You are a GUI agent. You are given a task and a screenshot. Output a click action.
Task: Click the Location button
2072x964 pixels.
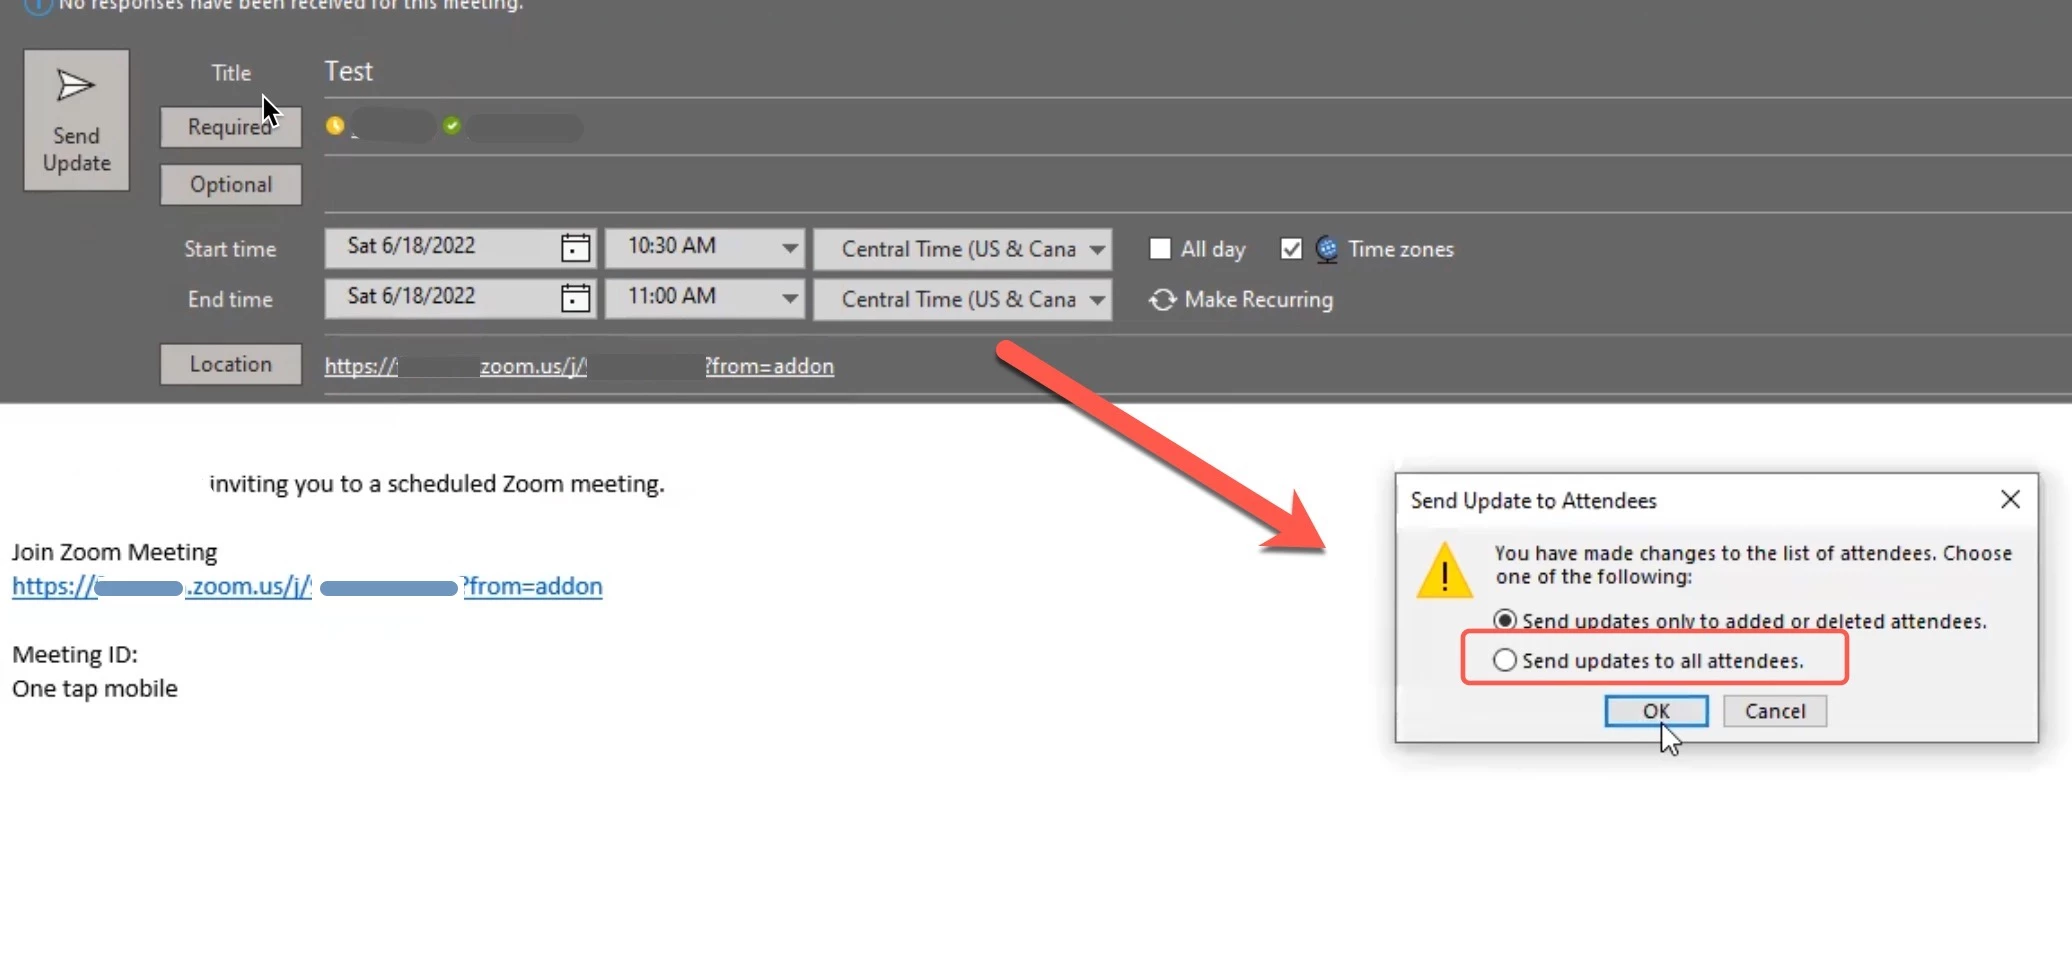click(230, 364)
